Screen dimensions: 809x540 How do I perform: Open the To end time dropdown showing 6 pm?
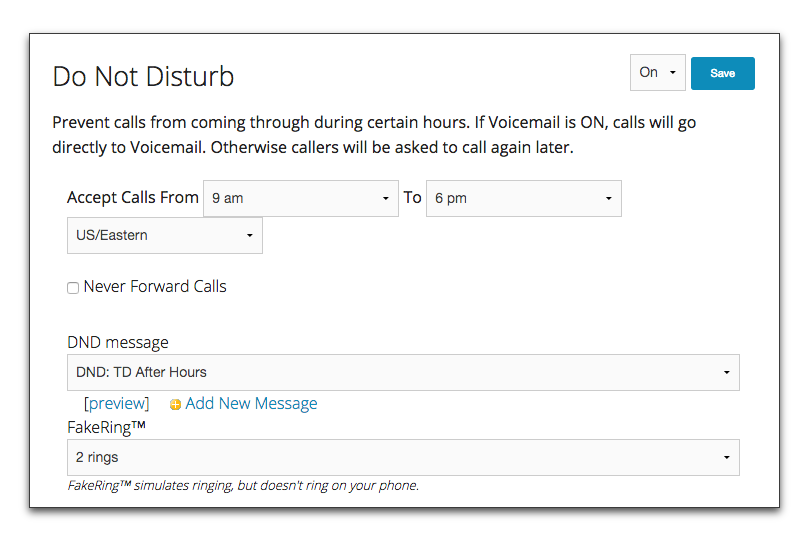click(524, 199)
